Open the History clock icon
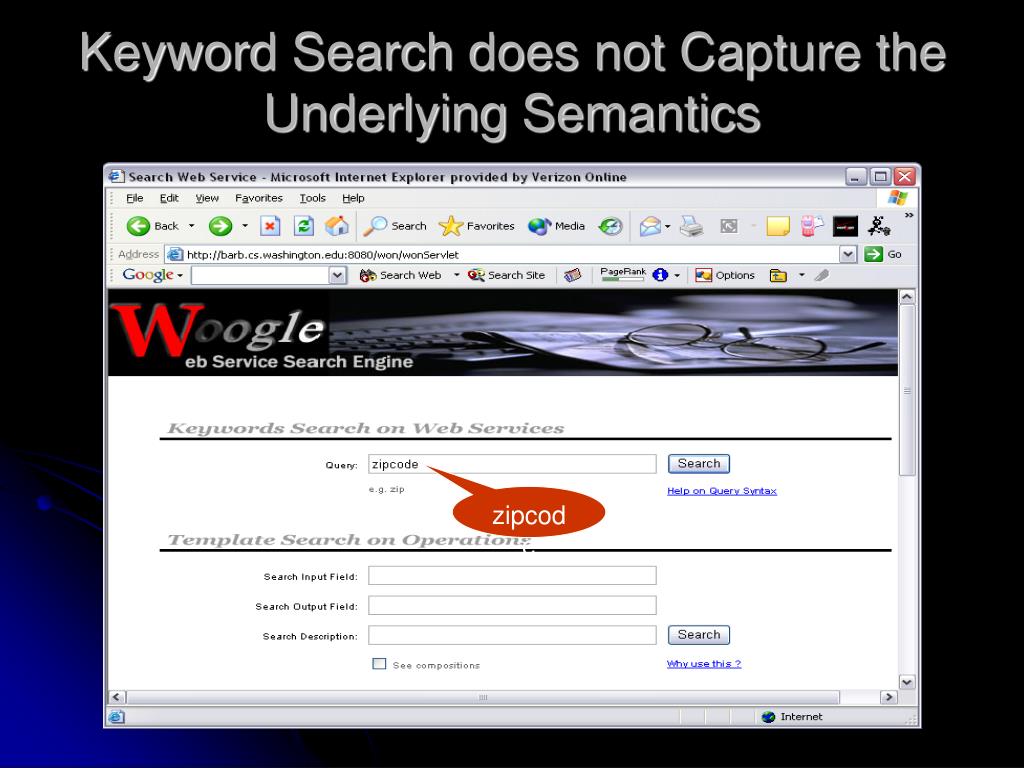Screen dimensions: 1024x768 pyautogui.click(x=611, y=226)
